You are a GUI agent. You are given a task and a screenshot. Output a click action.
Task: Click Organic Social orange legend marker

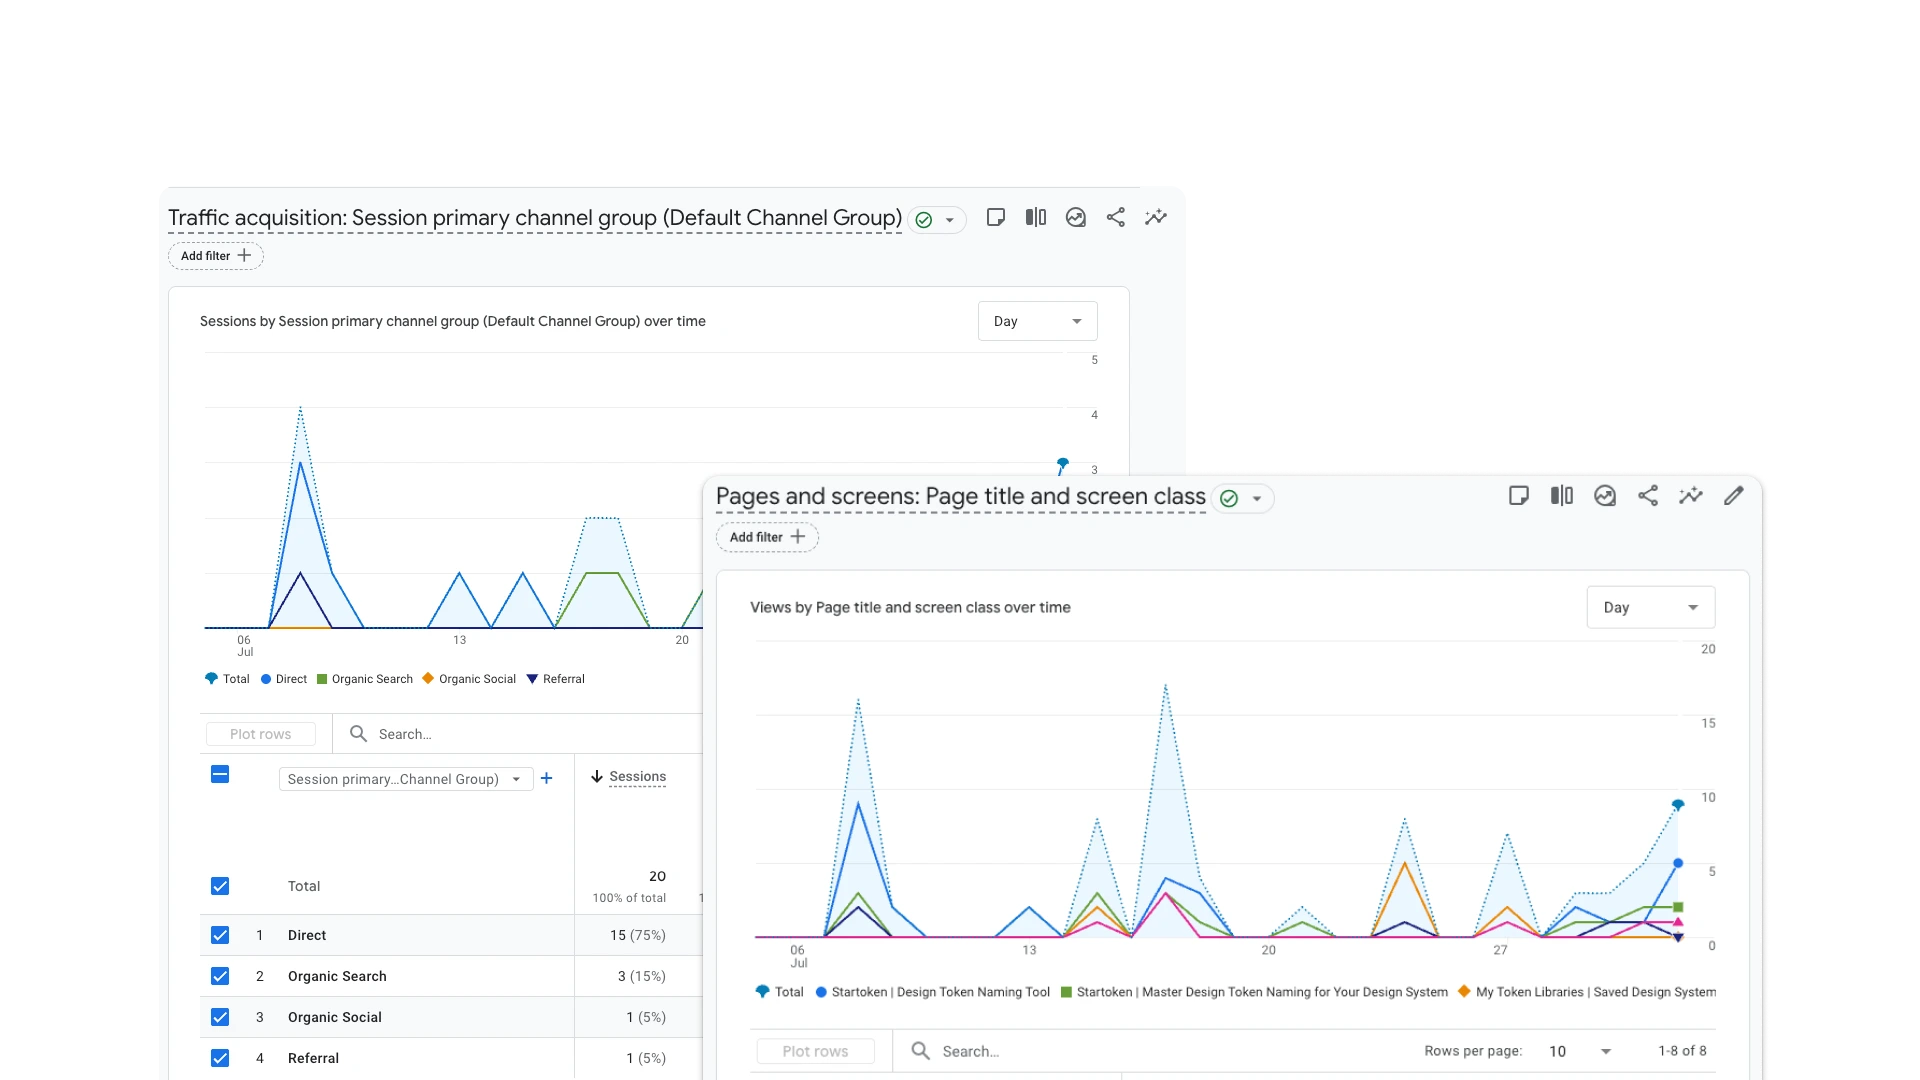click(x=428, y=678)
